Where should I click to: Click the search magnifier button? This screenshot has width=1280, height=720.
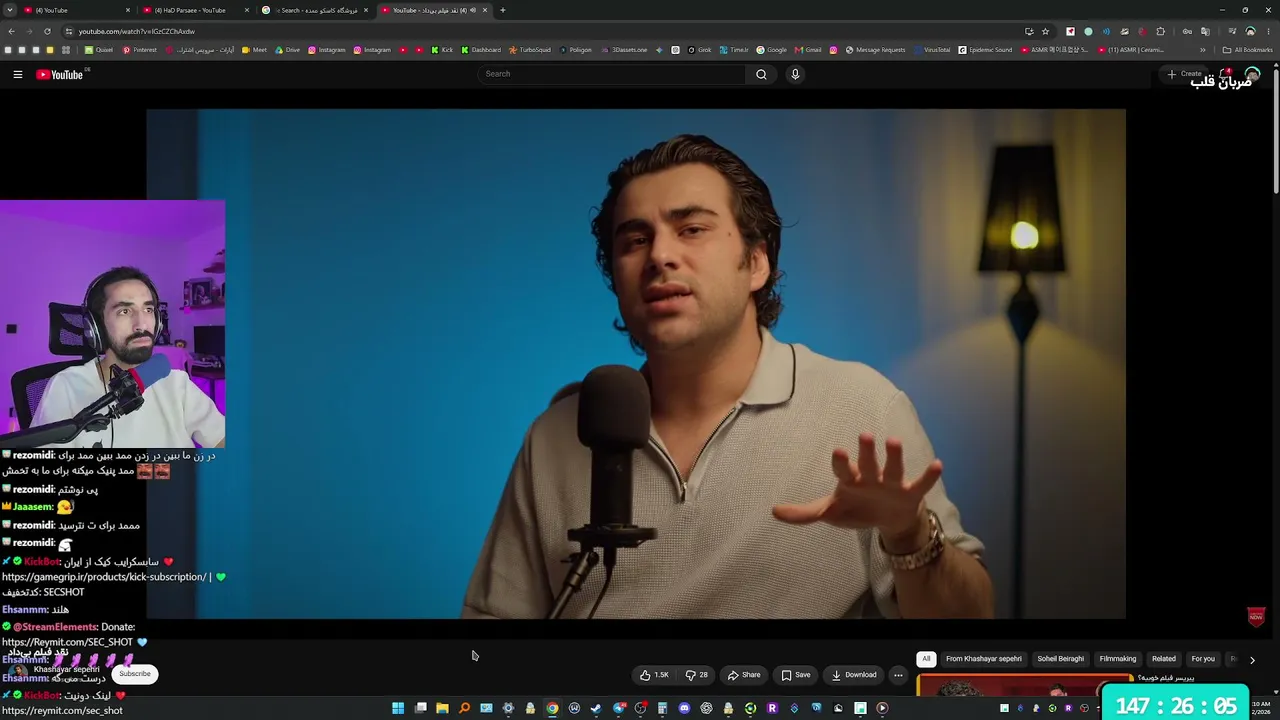point(761,74)
